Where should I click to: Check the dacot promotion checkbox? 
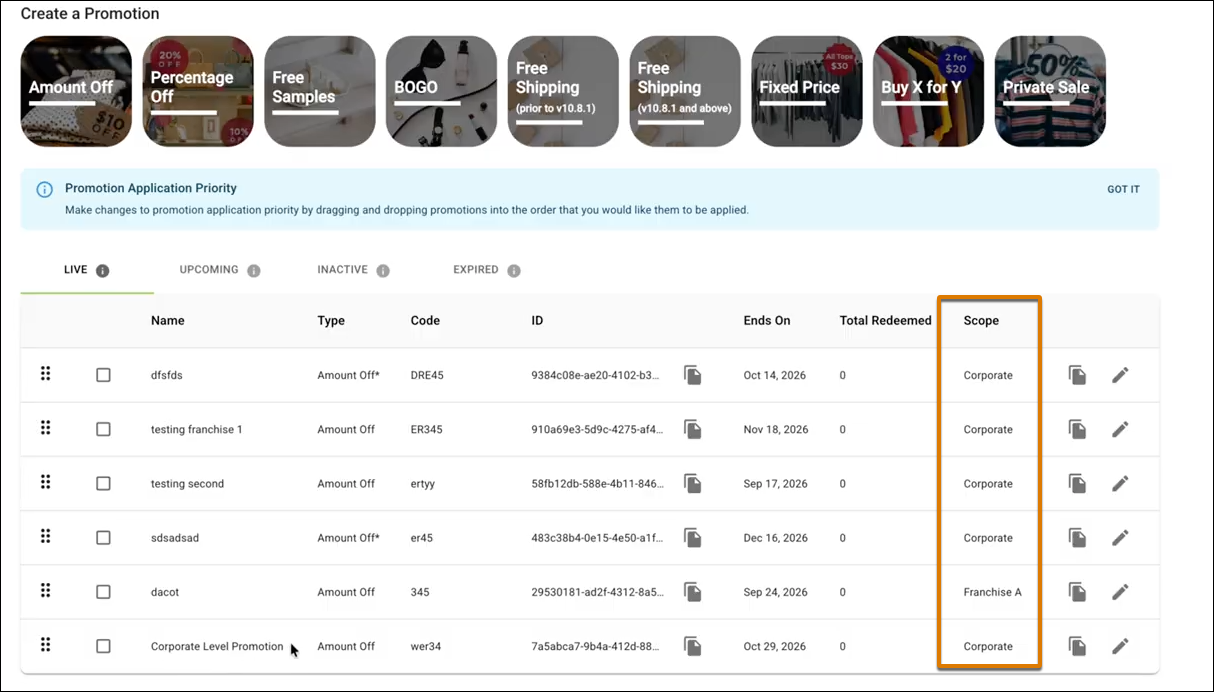pyautogui.click(x=103, y=592)
